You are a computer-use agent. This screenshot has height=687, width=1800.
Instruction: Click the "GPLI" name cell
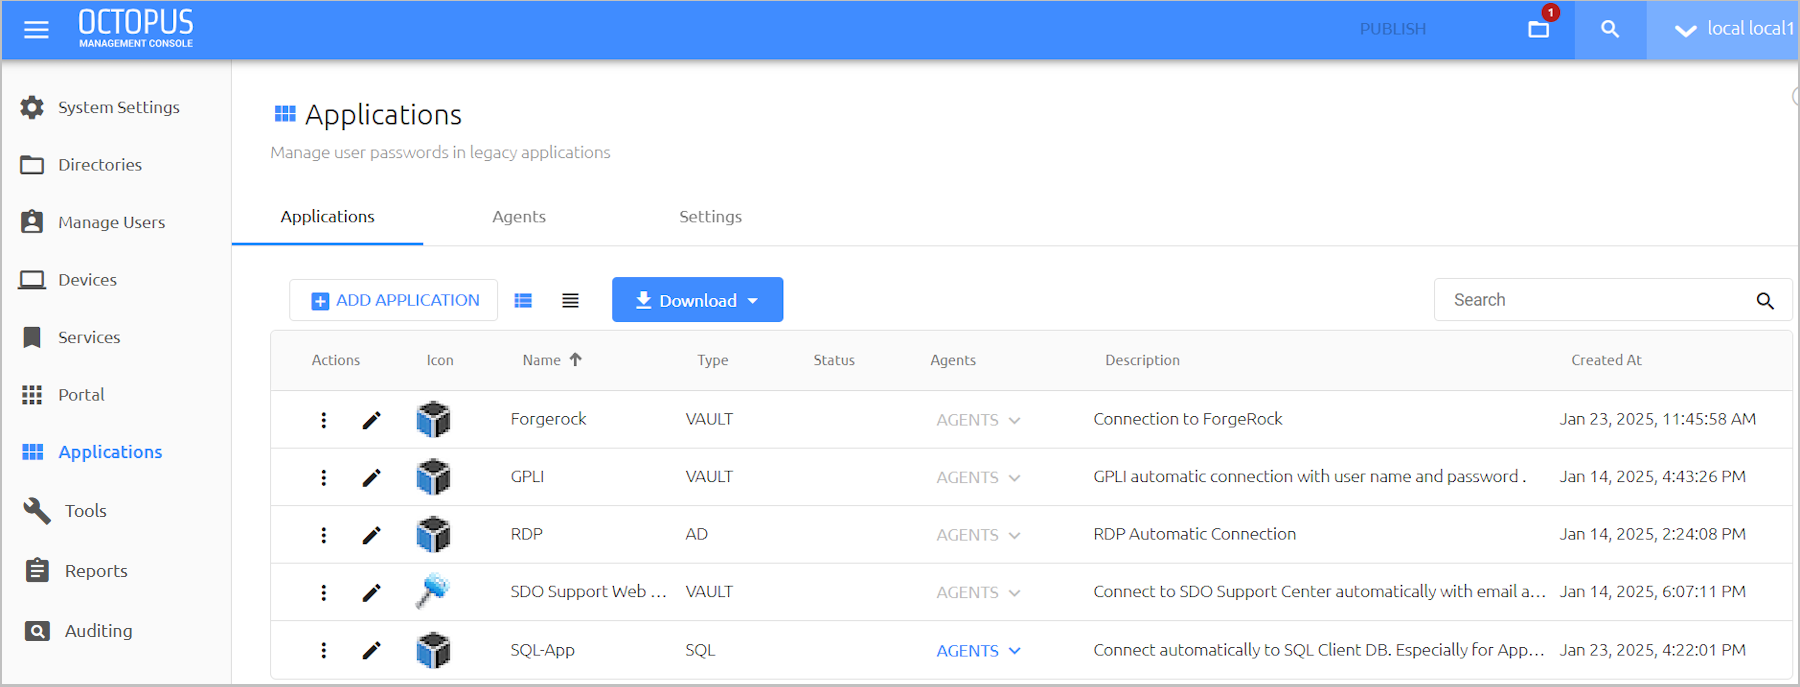527,477
